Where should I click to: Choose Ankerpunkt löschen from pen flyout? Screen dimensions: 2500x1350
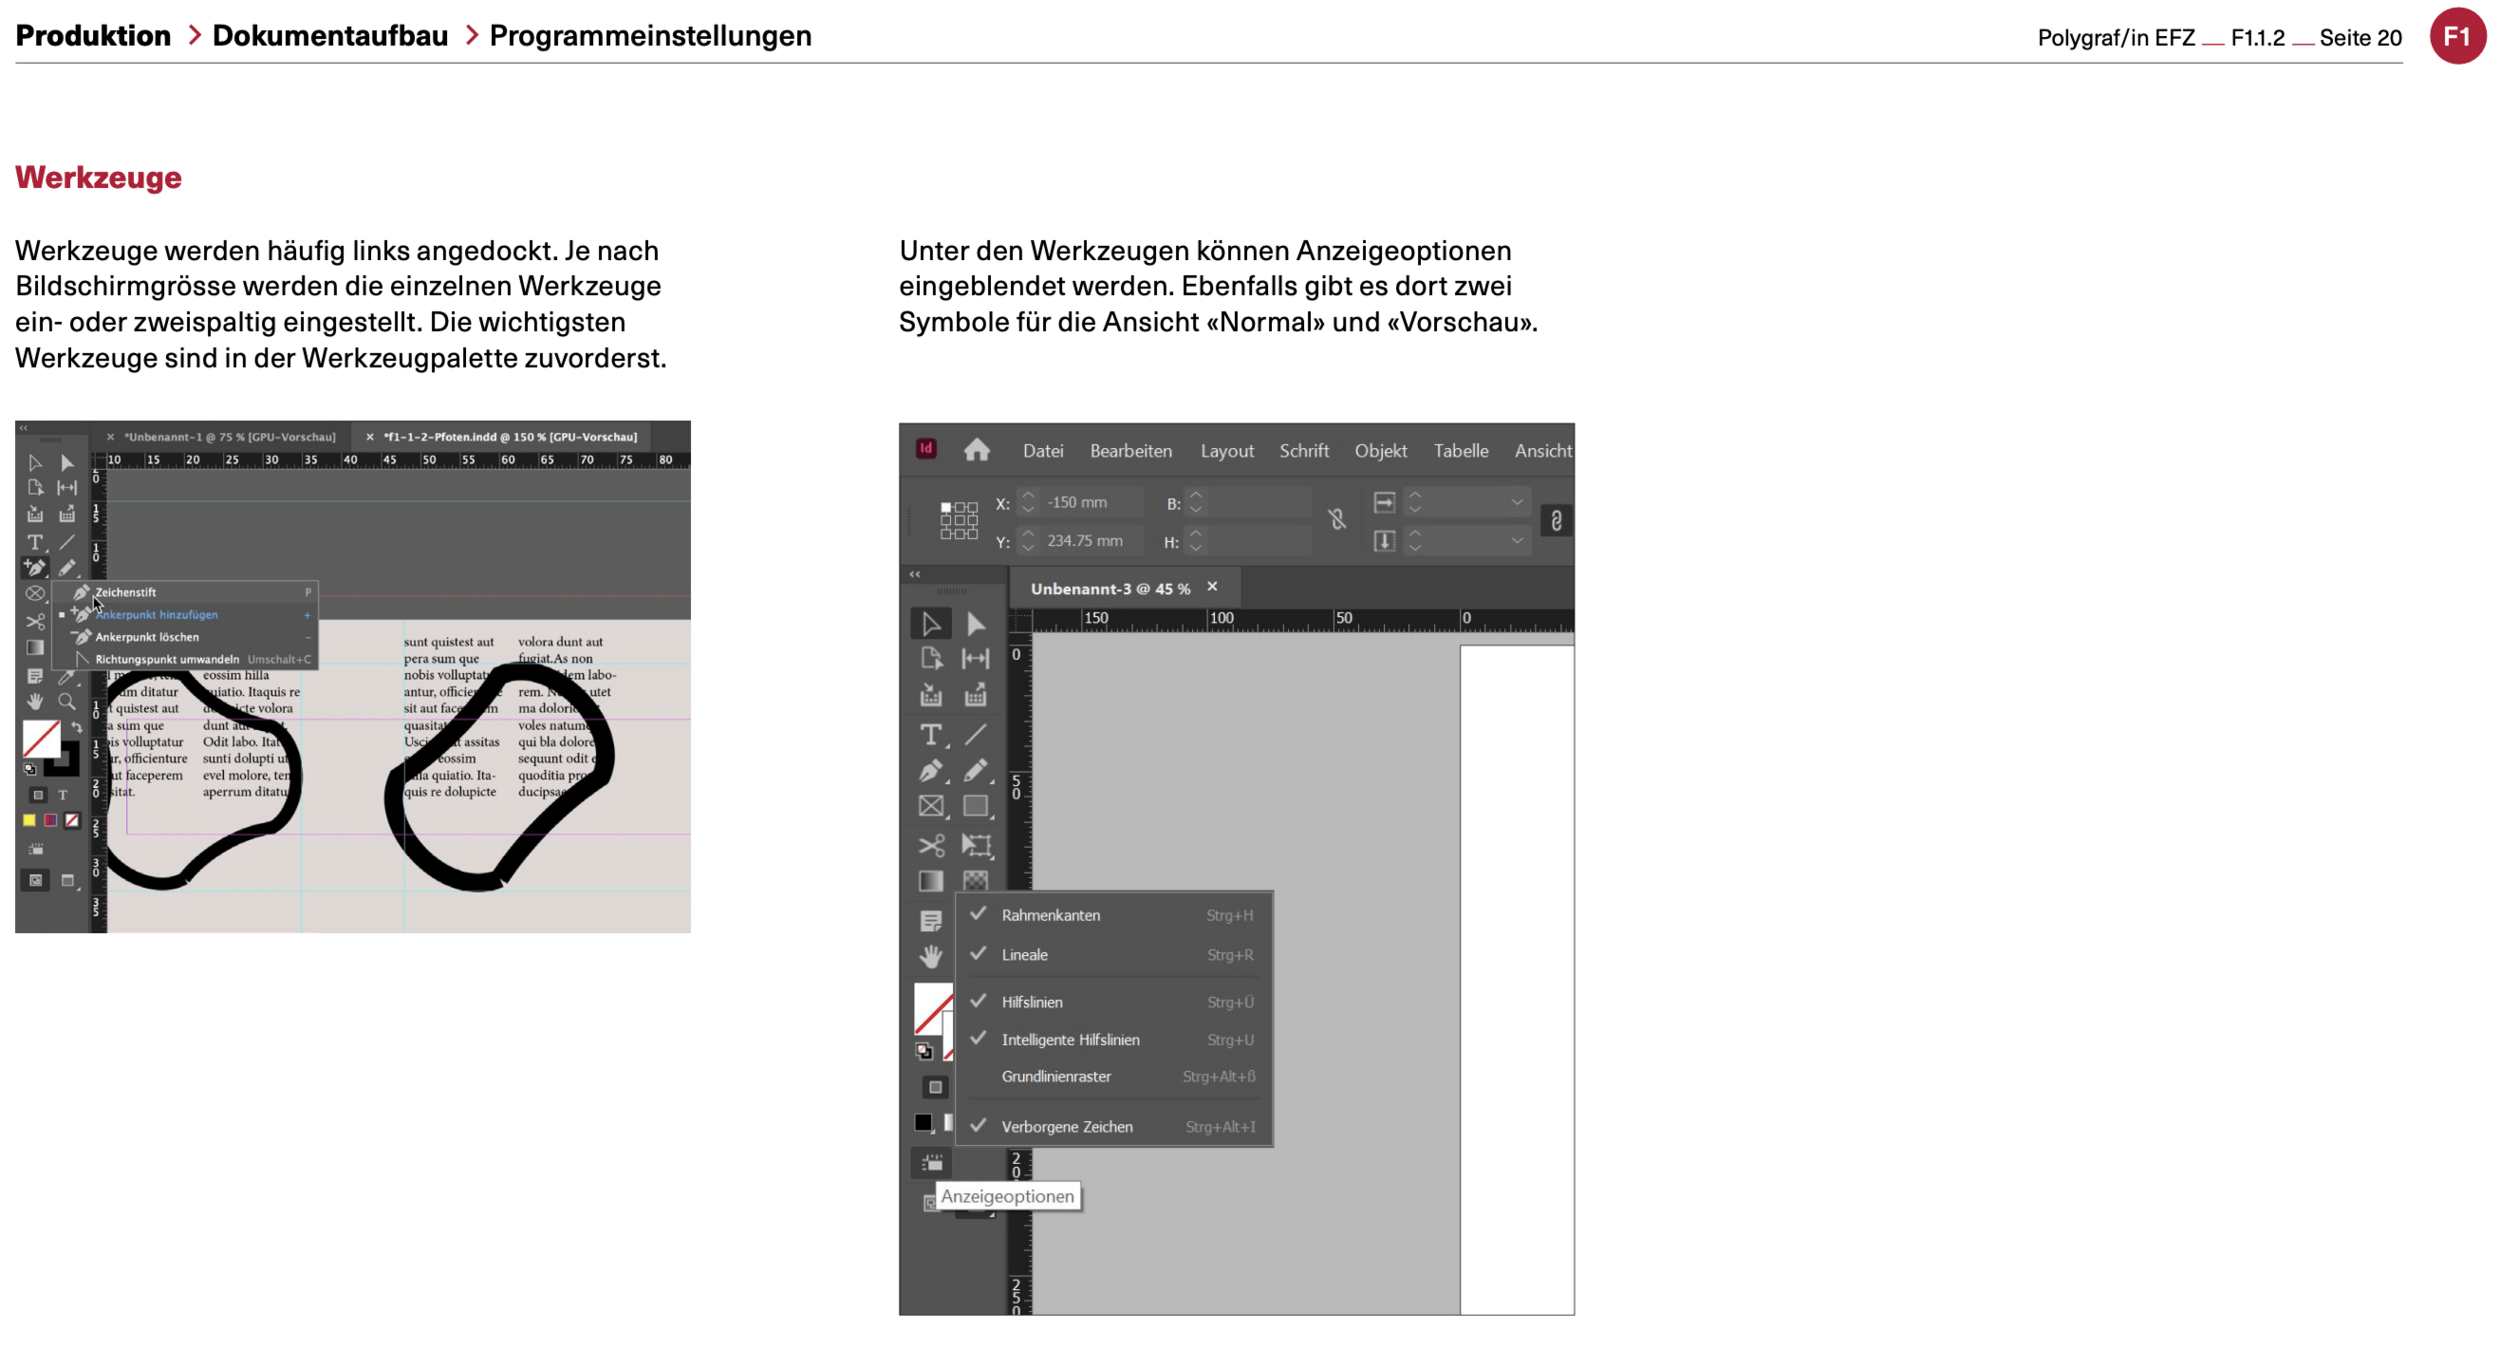[147, 637]
